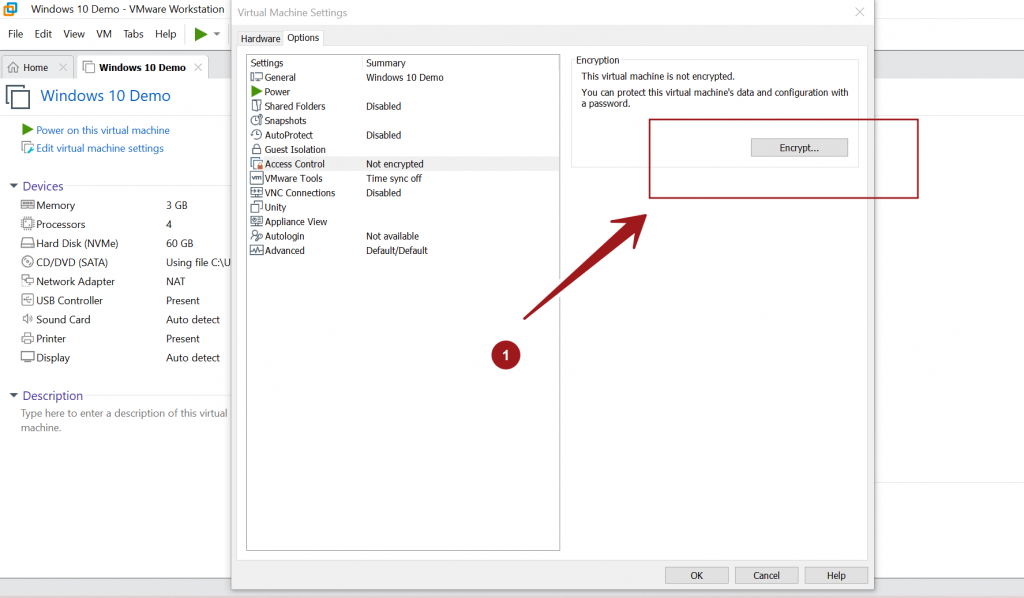This screenshot has height=598, width=1024.
Task: Open the Sound Card device entry
Action: coord(62,319)
